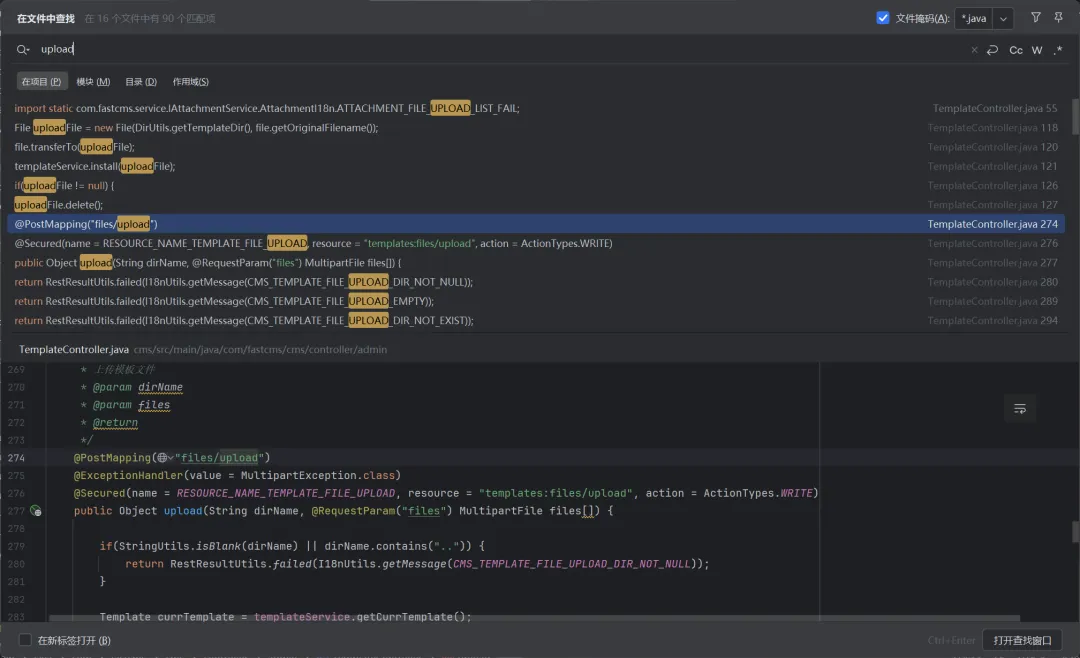Viewport: 1080px width, 658px height.
Task: Clear the search text with the X icon
Action: tap(975, 50)
